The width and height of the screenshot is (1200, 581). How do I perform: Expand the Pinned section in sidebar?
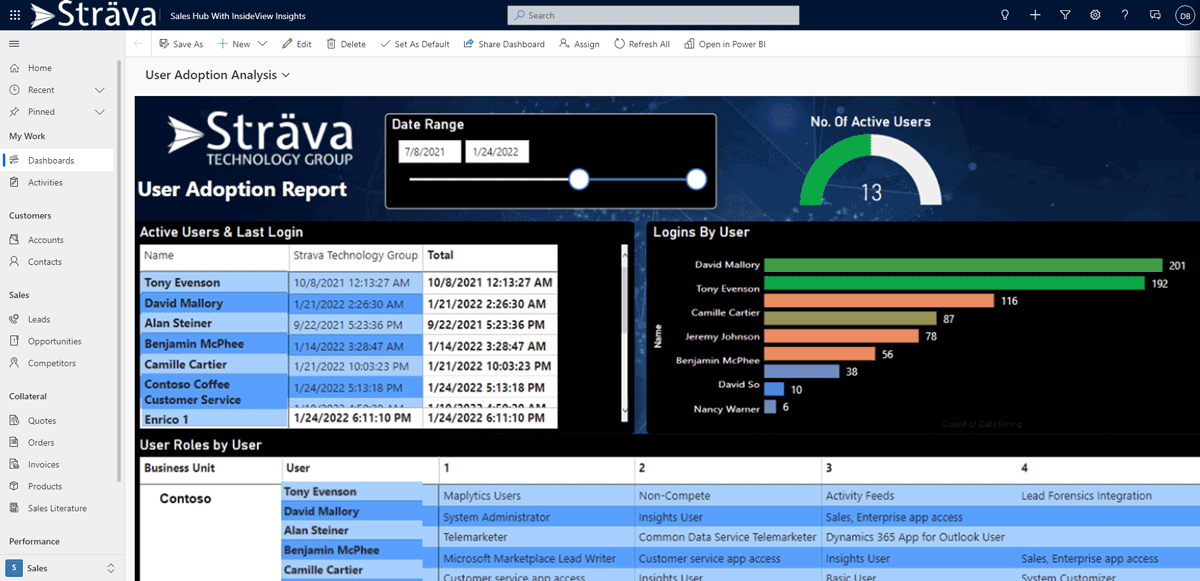[99, 112]
